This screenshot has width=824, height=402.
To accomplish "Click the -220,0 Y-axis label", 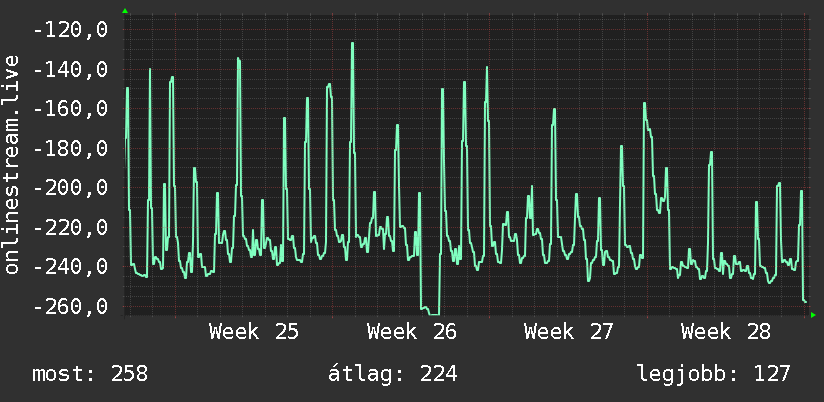I will 70,228.
